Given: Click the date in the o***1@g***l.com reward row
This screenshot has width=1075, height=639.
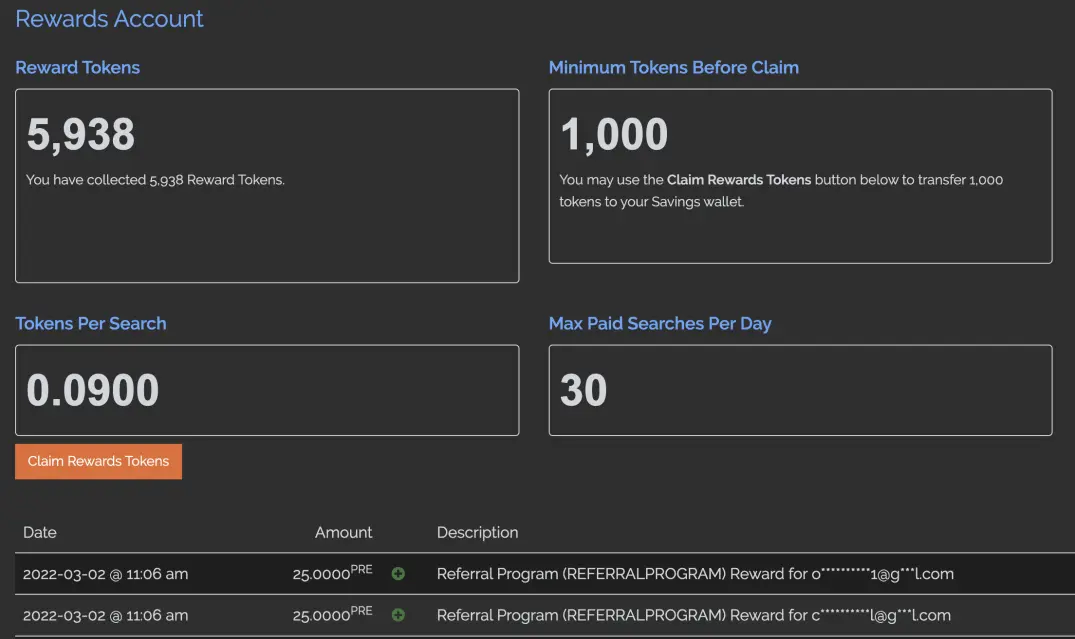Looking at the screenshot, I should click(x=106, y=574).
